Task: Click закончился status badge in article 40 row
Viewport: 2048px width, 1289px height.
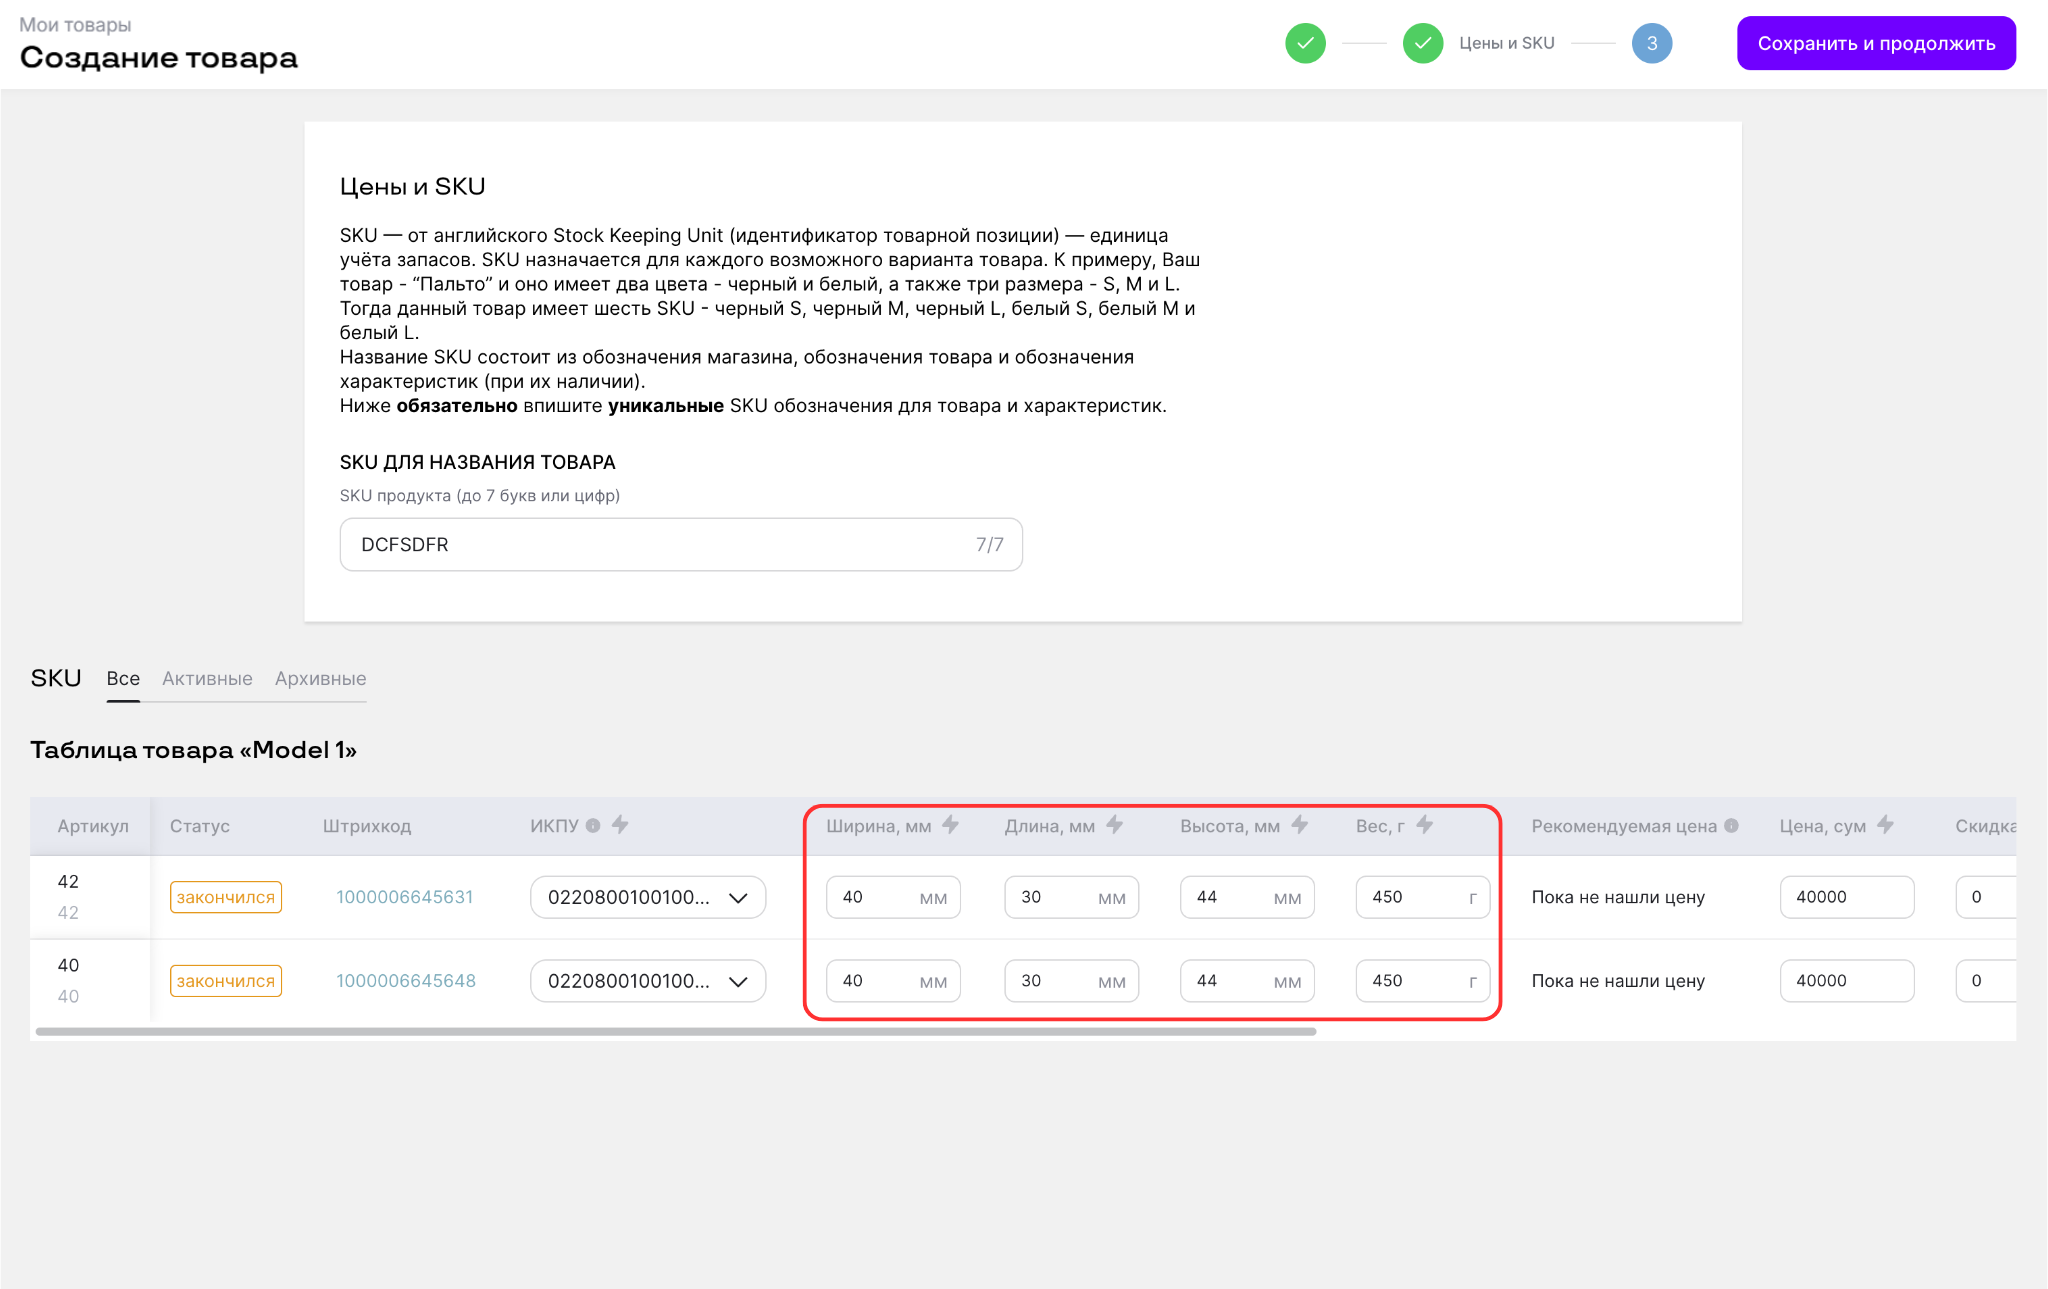Action: coord(226,981)
